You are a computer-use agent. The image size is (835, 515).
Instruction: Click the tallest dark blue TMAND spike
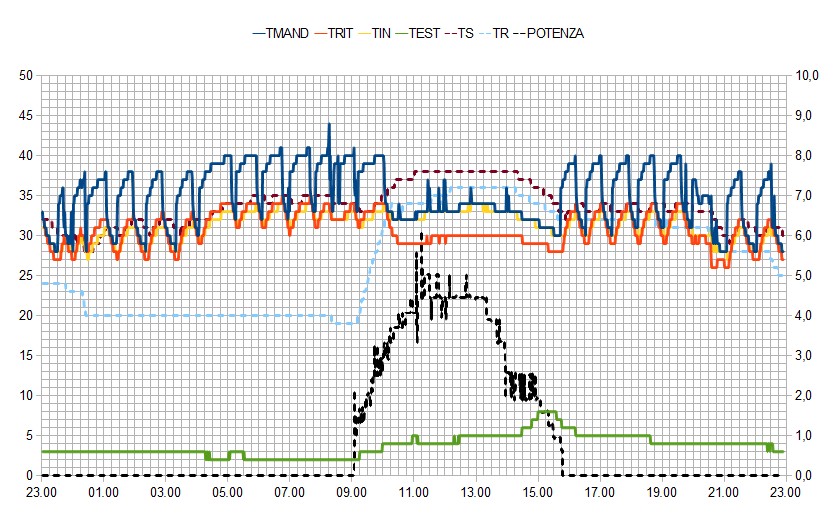click(x=329, y=126)
